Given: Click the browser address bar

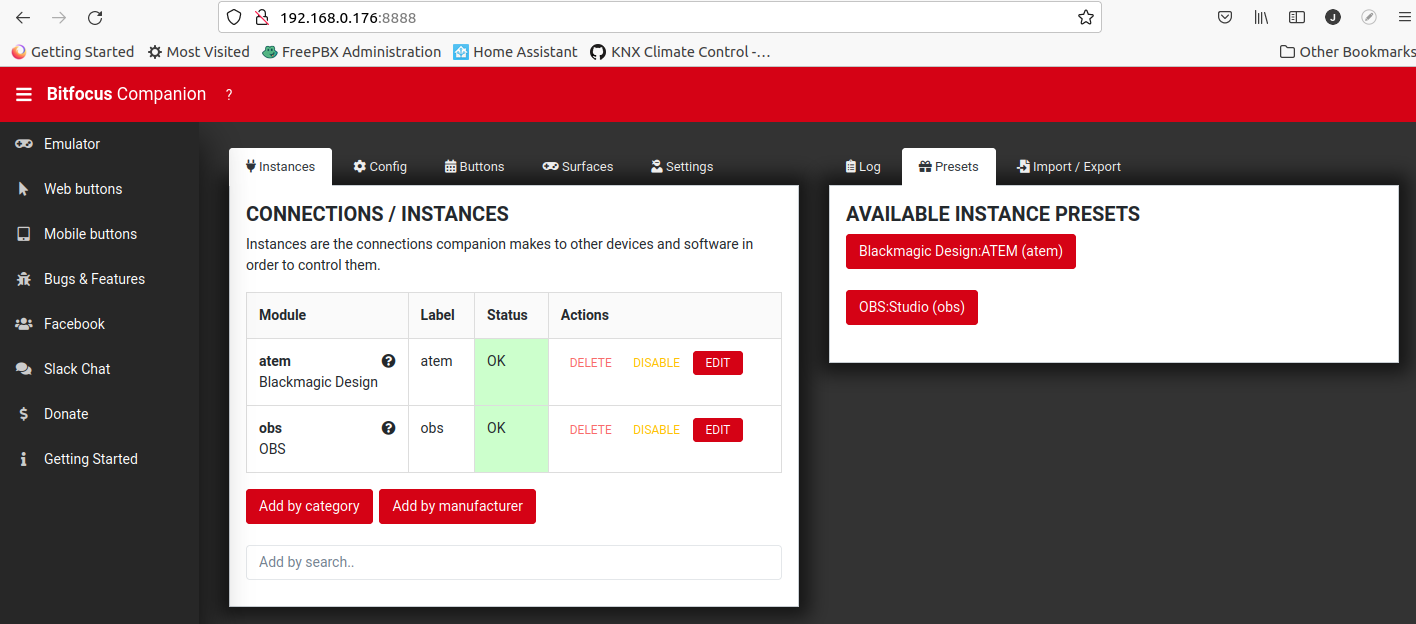Looking at the screenshot, I should pyautogui.click(x=660, y=17).
